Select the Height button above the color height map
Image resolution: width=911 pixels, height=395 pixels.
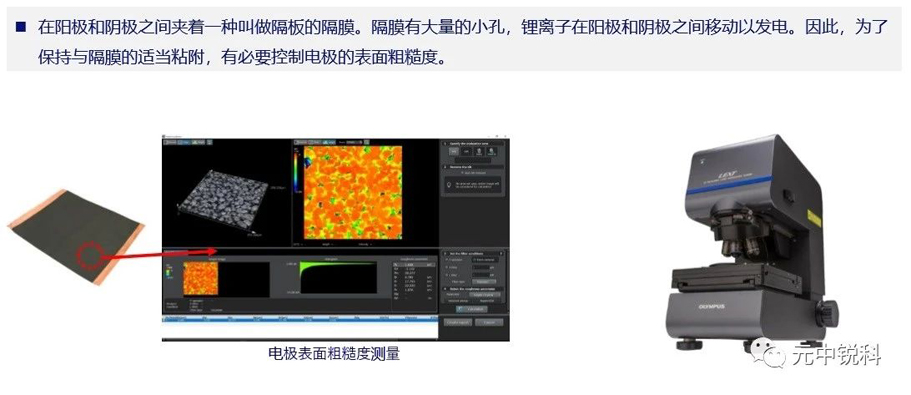pos(329,142)
